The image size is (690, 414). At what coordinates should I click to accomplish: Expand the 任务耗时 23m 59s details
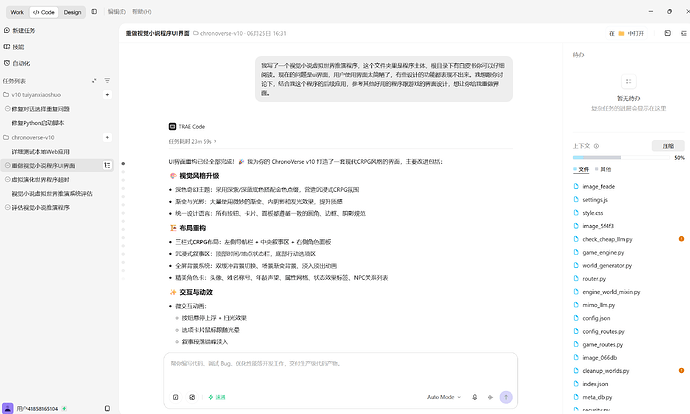(192, 142)
